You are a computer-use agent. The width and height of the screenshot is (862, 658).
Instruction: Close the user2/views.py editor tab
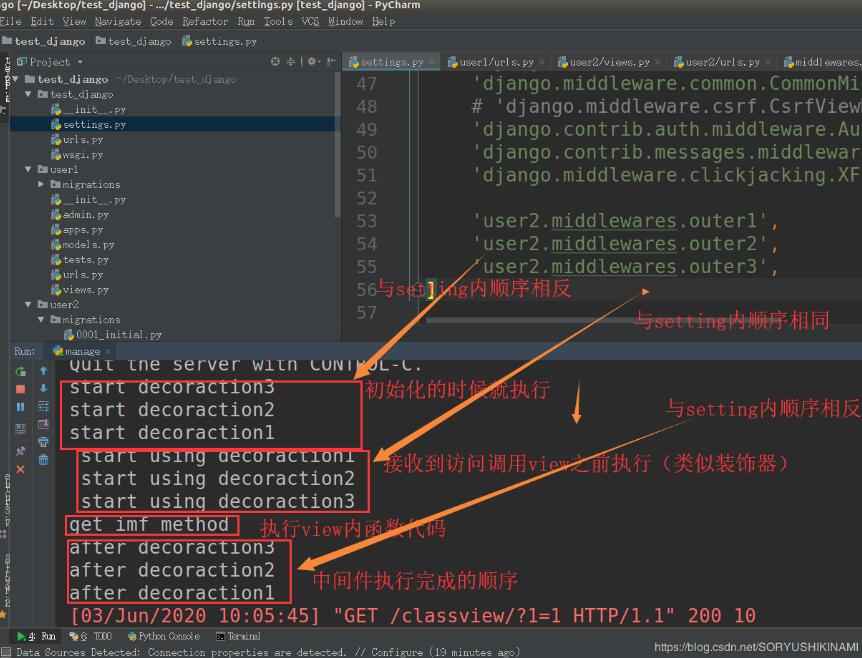(x=658, y=62)
